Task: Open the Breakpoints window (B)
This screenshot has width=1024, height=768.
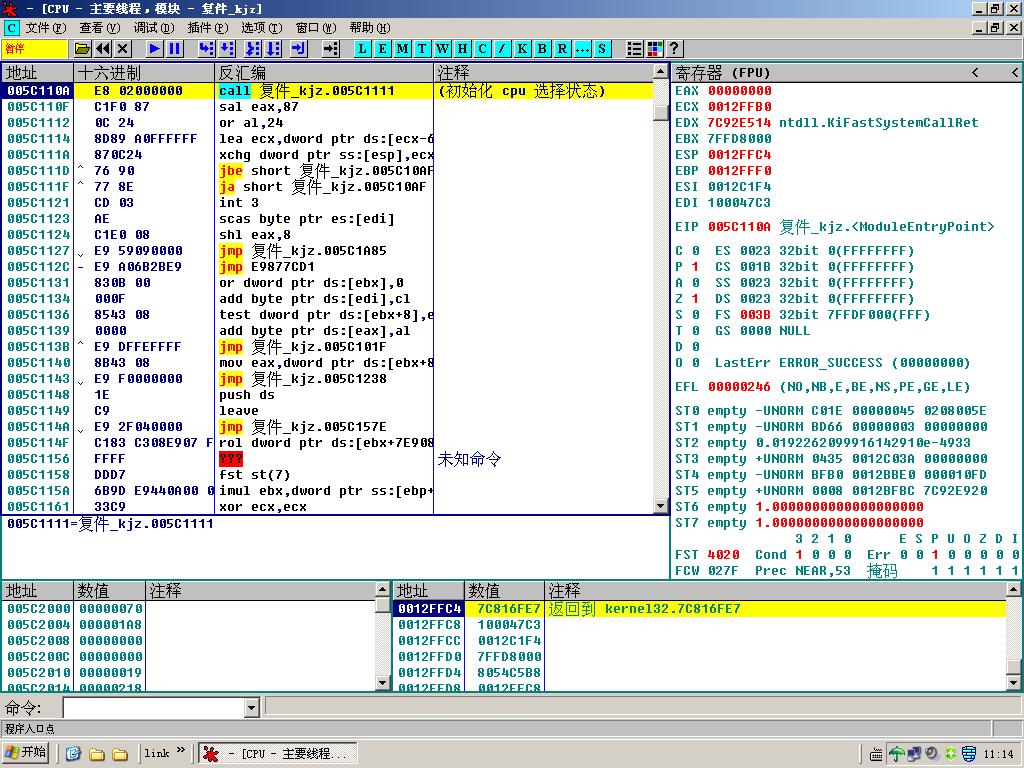Action: click(542, 48)
